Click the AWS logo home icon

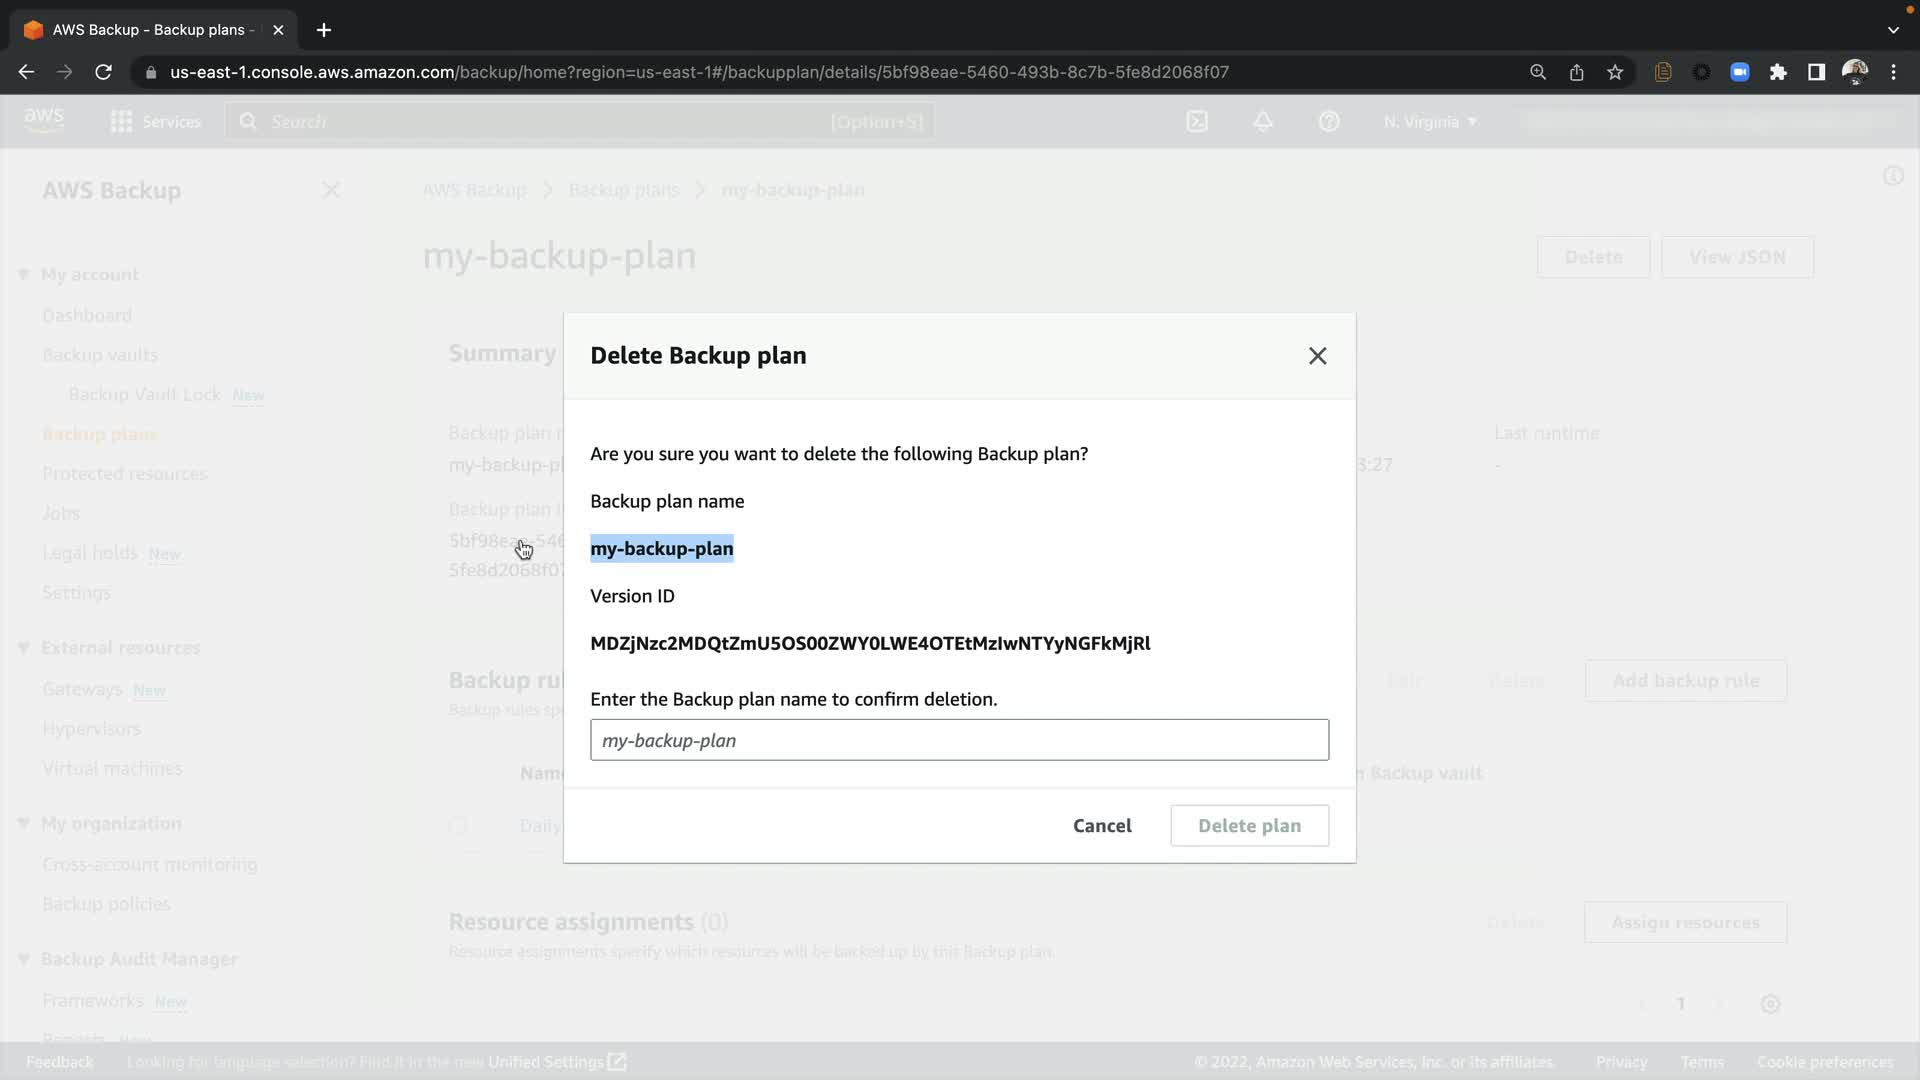pyautogui.click(x=44, y=120)
